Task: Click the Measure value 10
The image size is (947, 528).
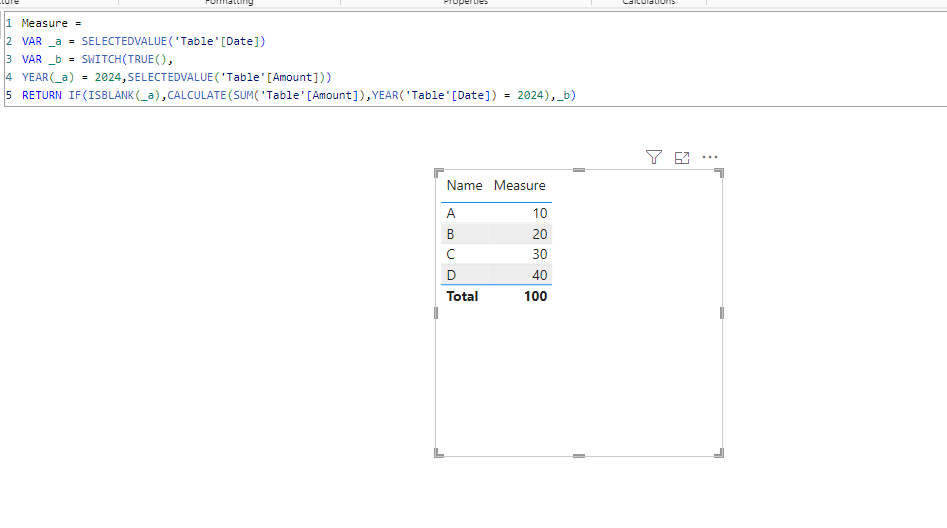Action: (539, 213)
